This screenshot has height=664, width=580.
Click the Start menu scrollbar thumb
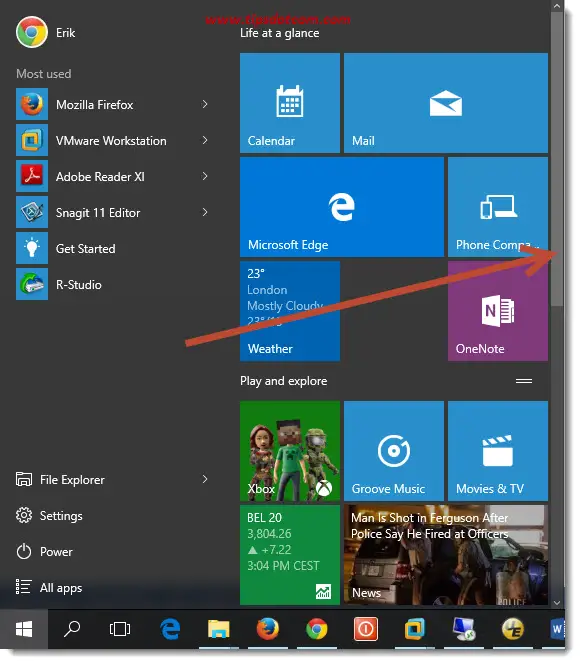tap(557, 159)
